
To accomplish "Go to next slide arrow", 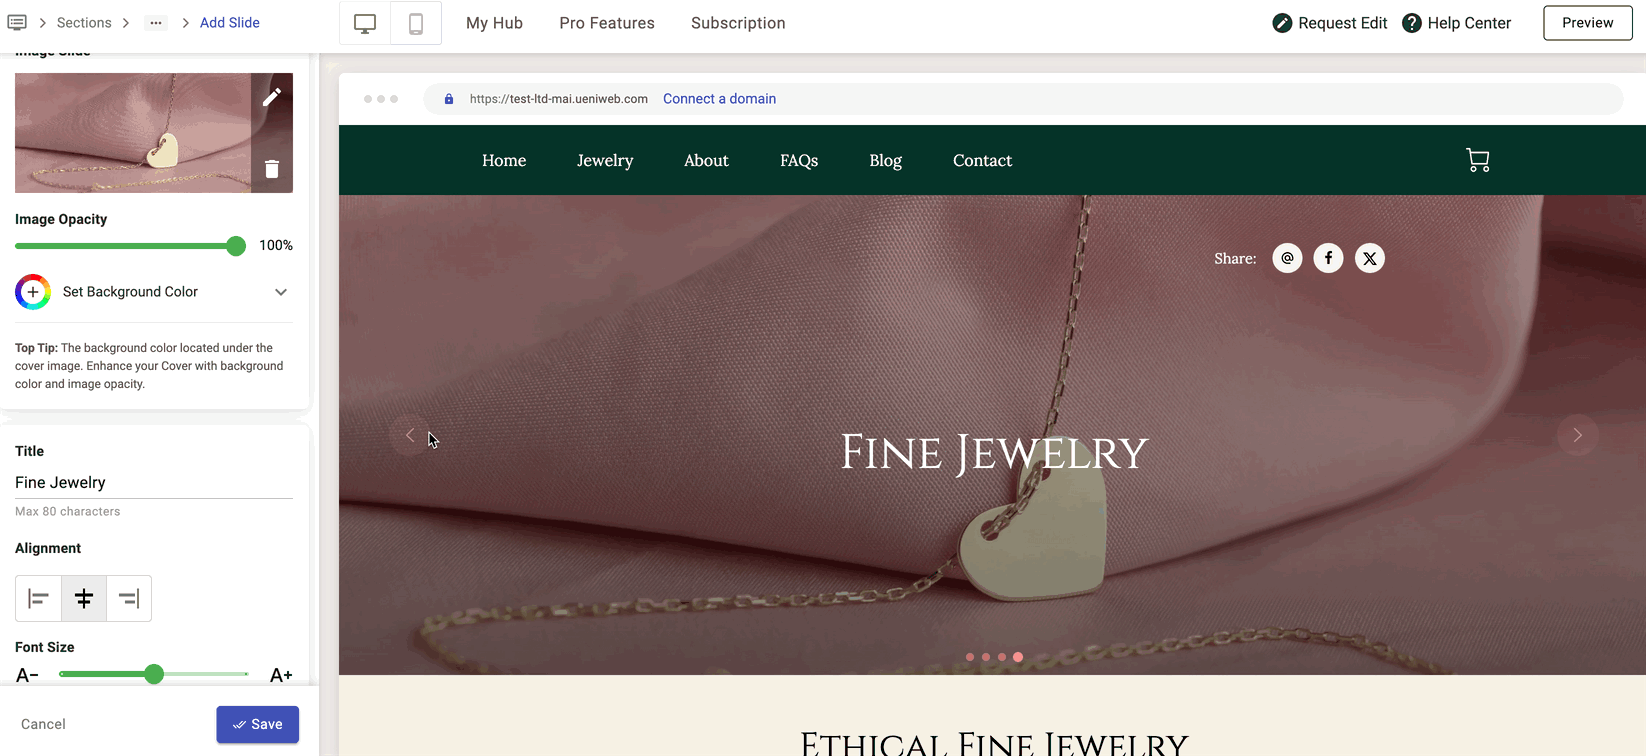I will click(1577, 435).
